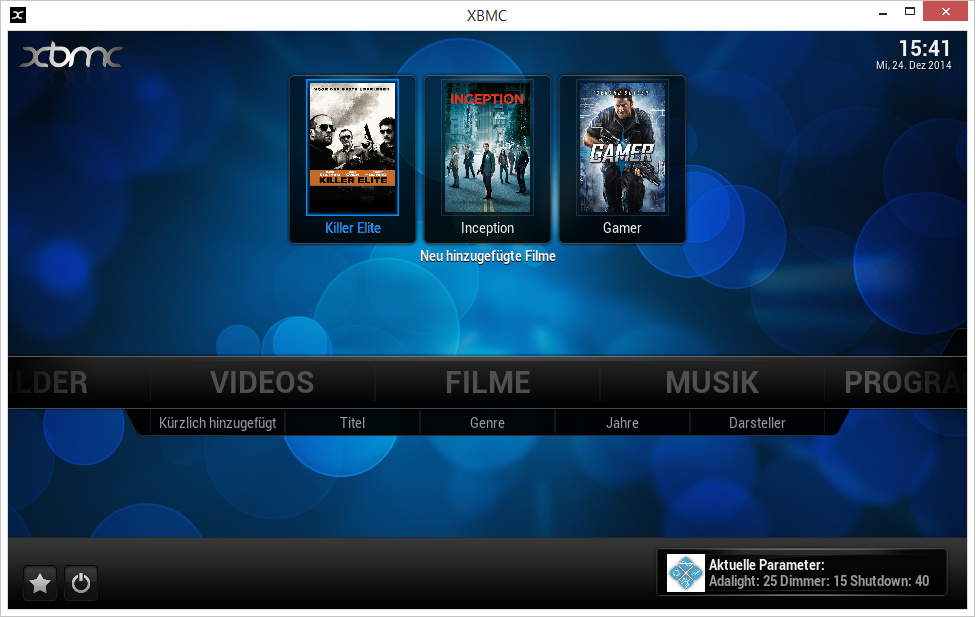
Task: Select the Inception movie poster
Action: [487, 148]
